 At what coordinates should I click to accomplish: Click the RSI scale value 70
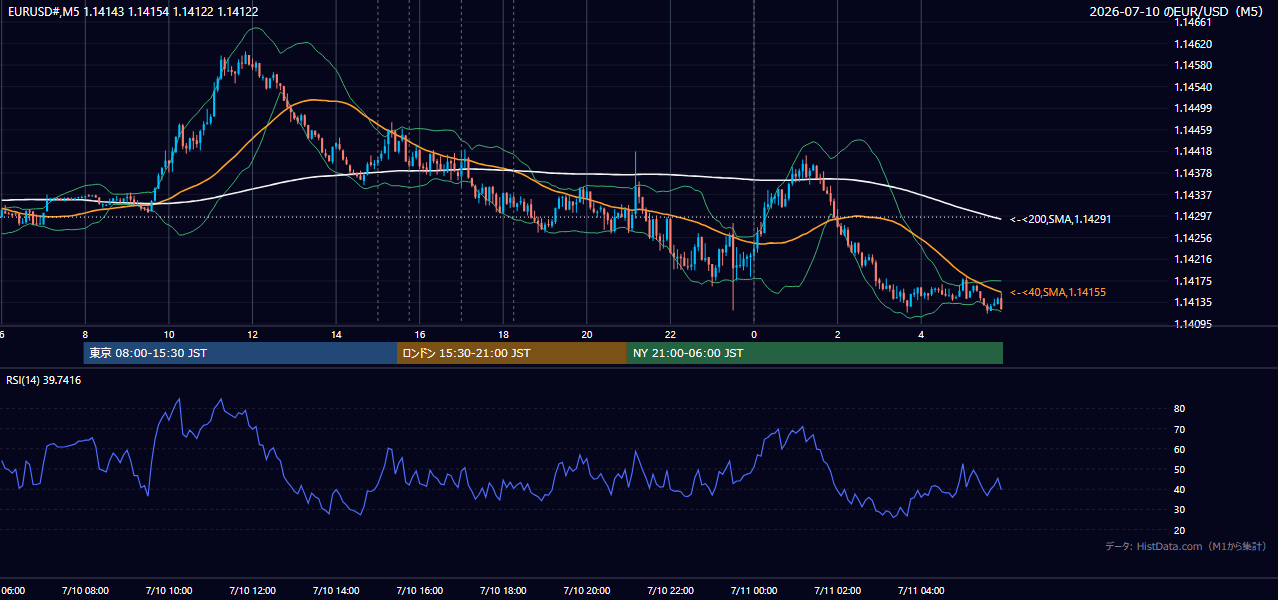tap(1179, 429)
